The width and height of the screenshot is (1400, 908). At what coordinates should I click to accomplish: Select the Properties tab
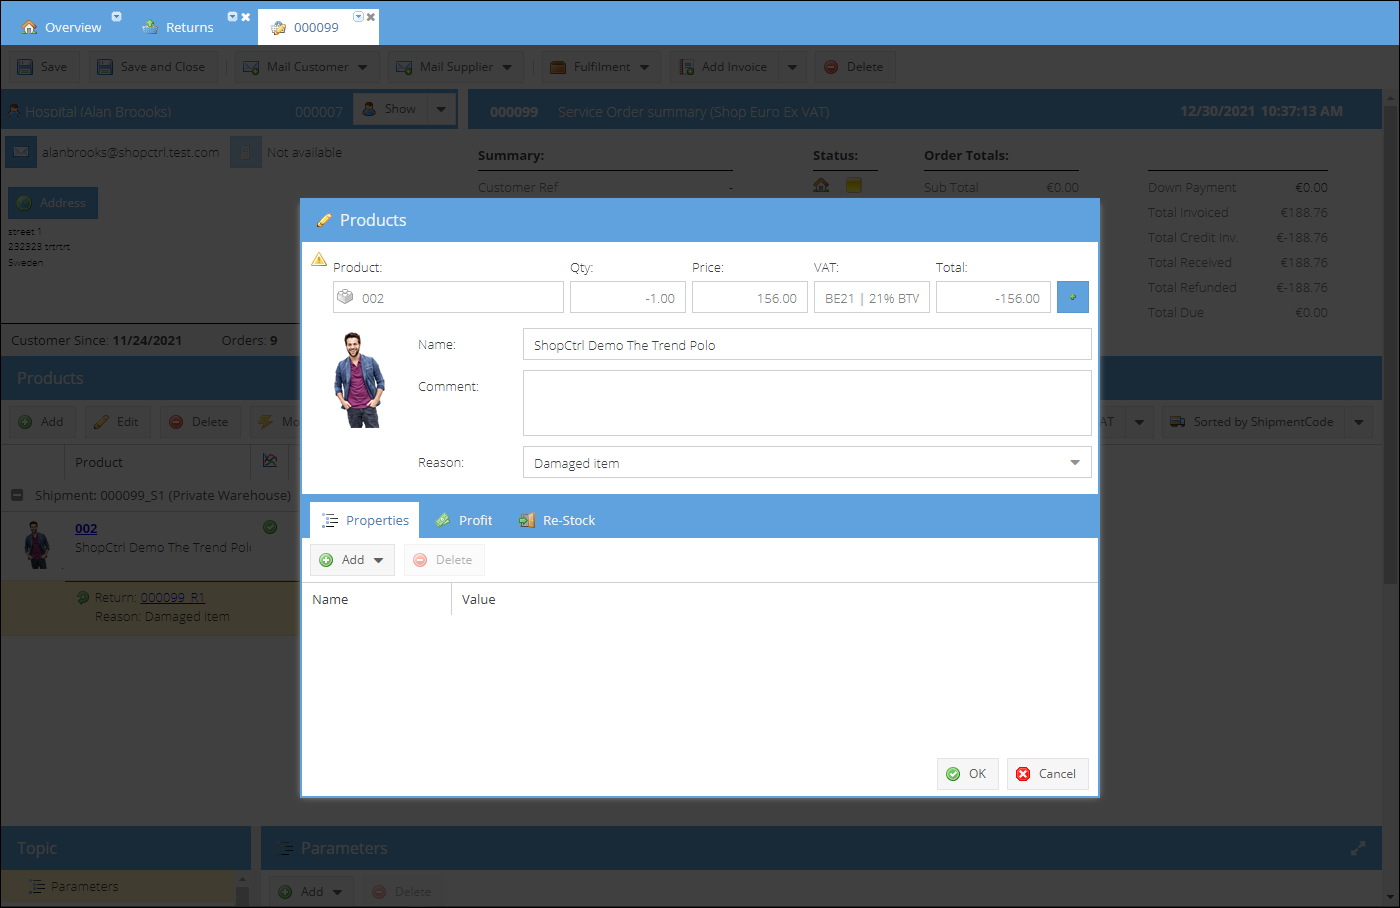[366, 520]
